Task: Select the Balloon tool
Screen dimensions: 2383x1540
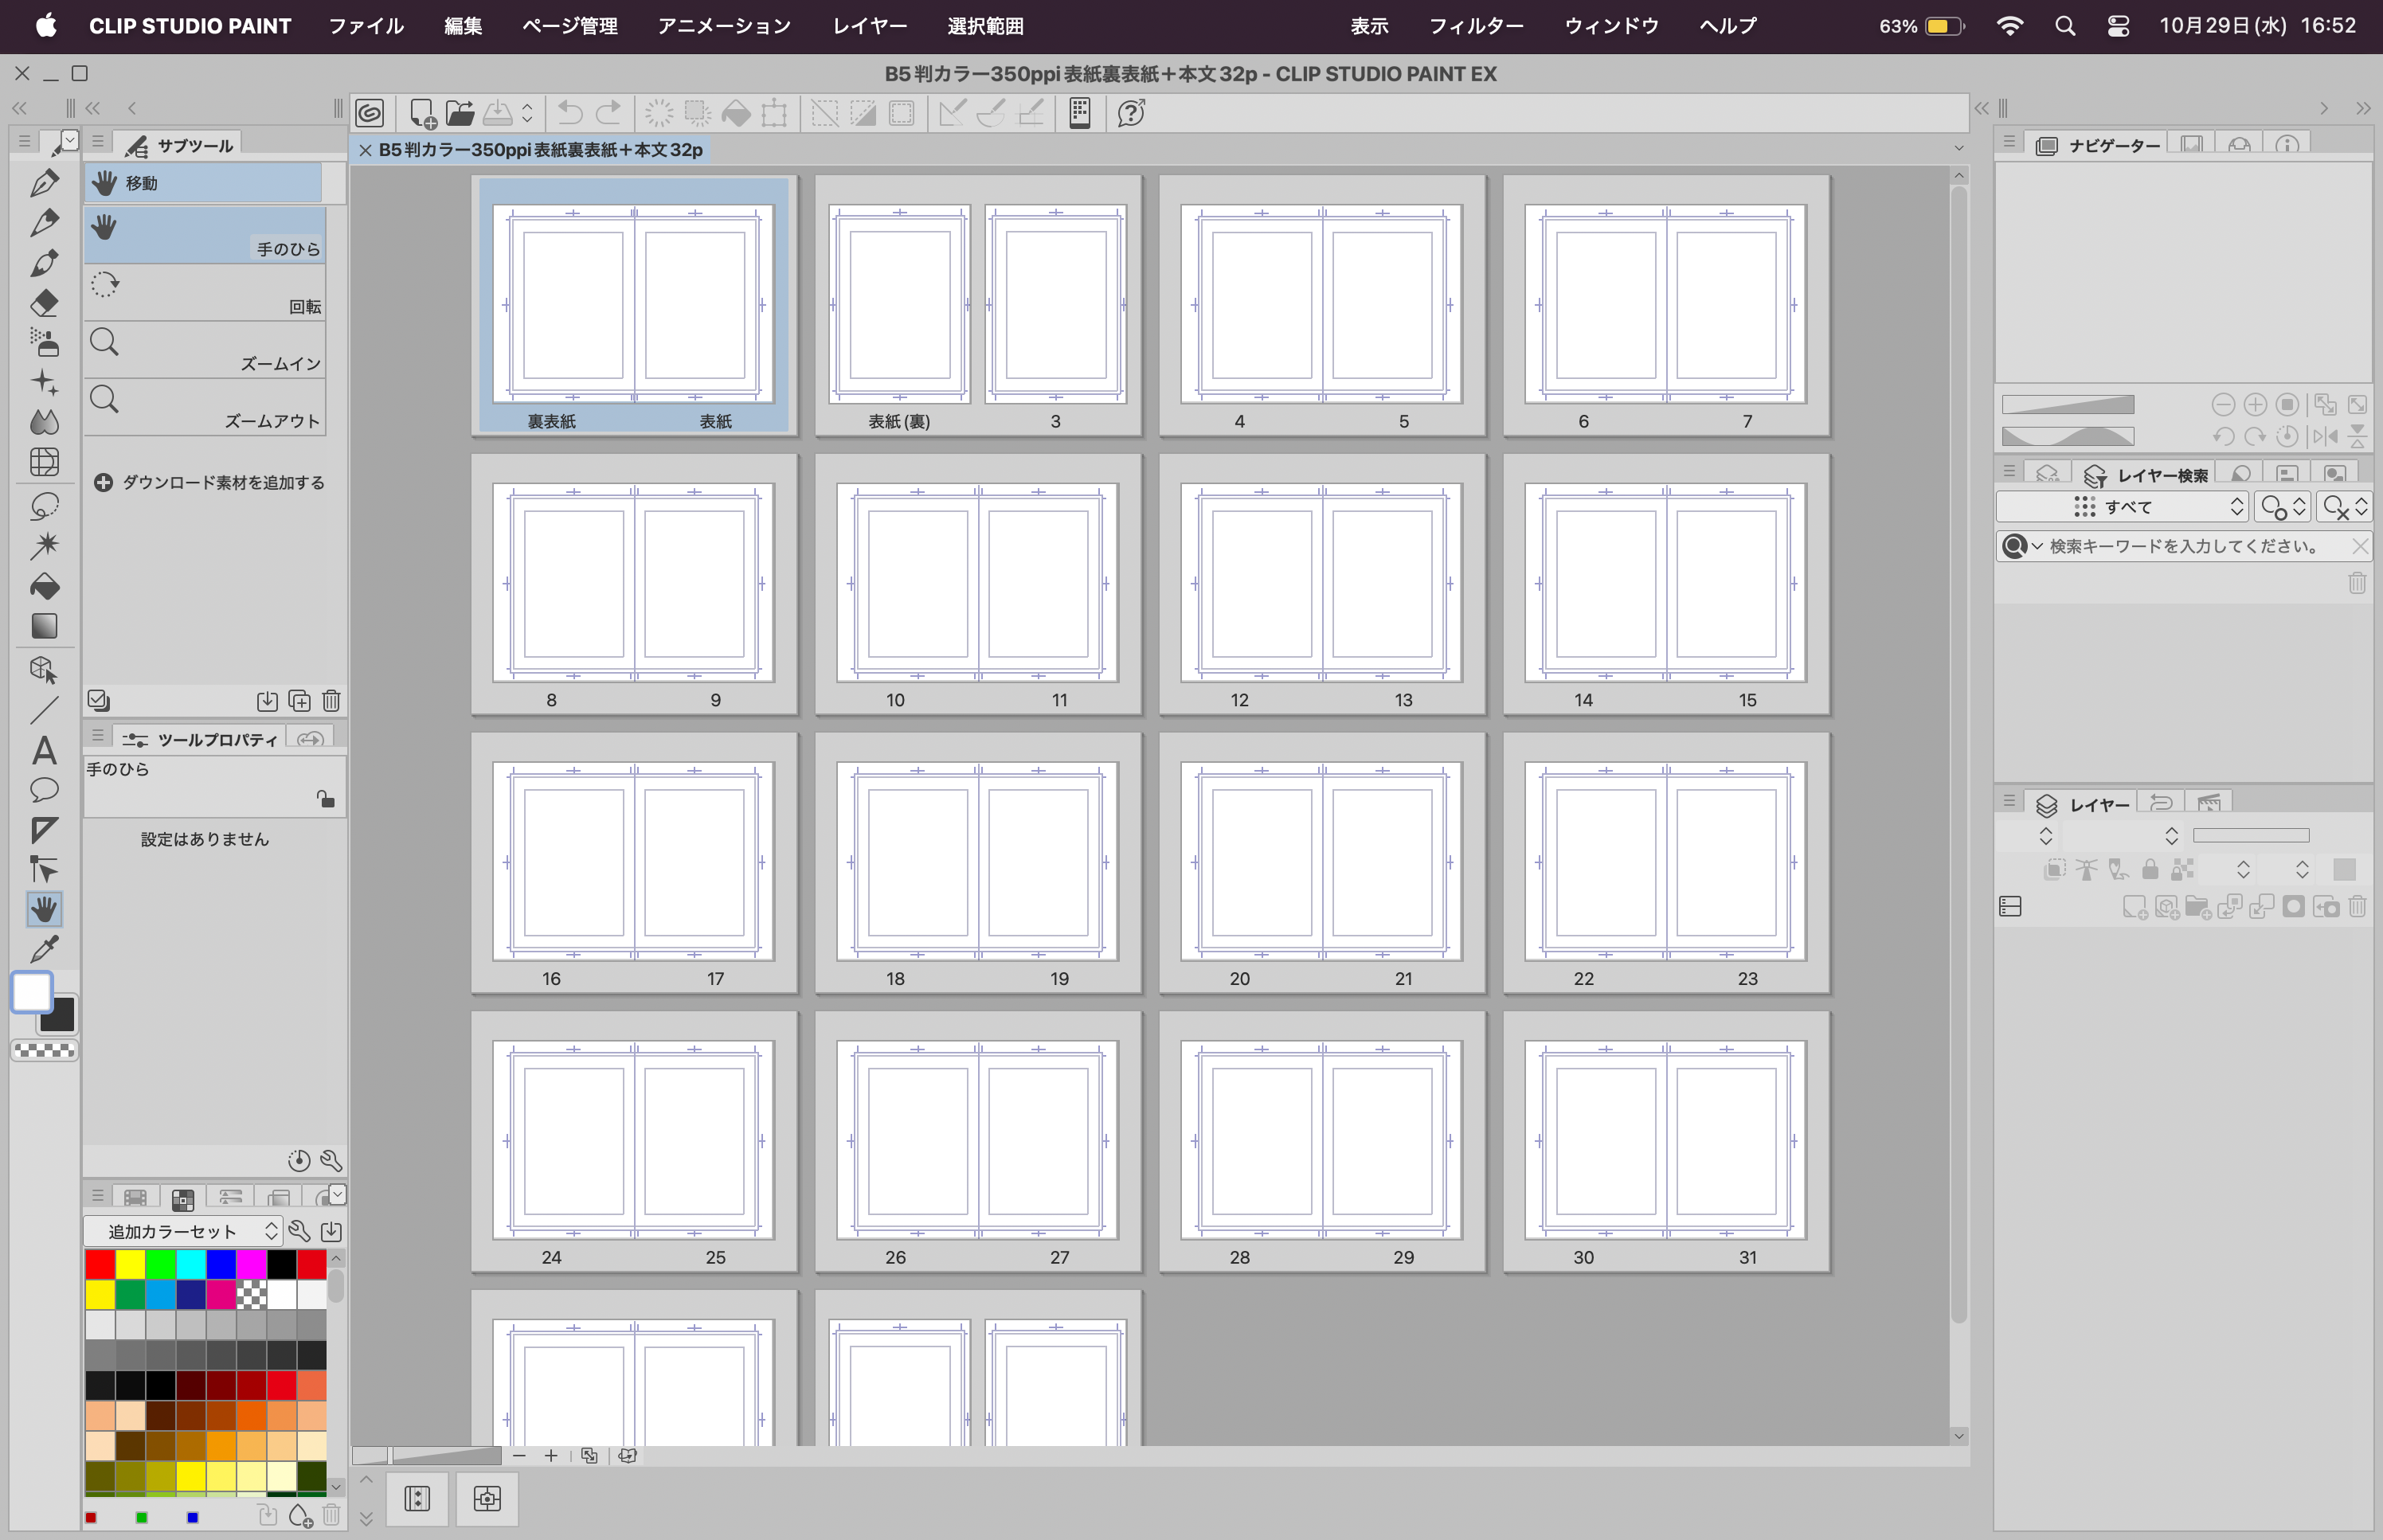Action: [x=44, y=790]
